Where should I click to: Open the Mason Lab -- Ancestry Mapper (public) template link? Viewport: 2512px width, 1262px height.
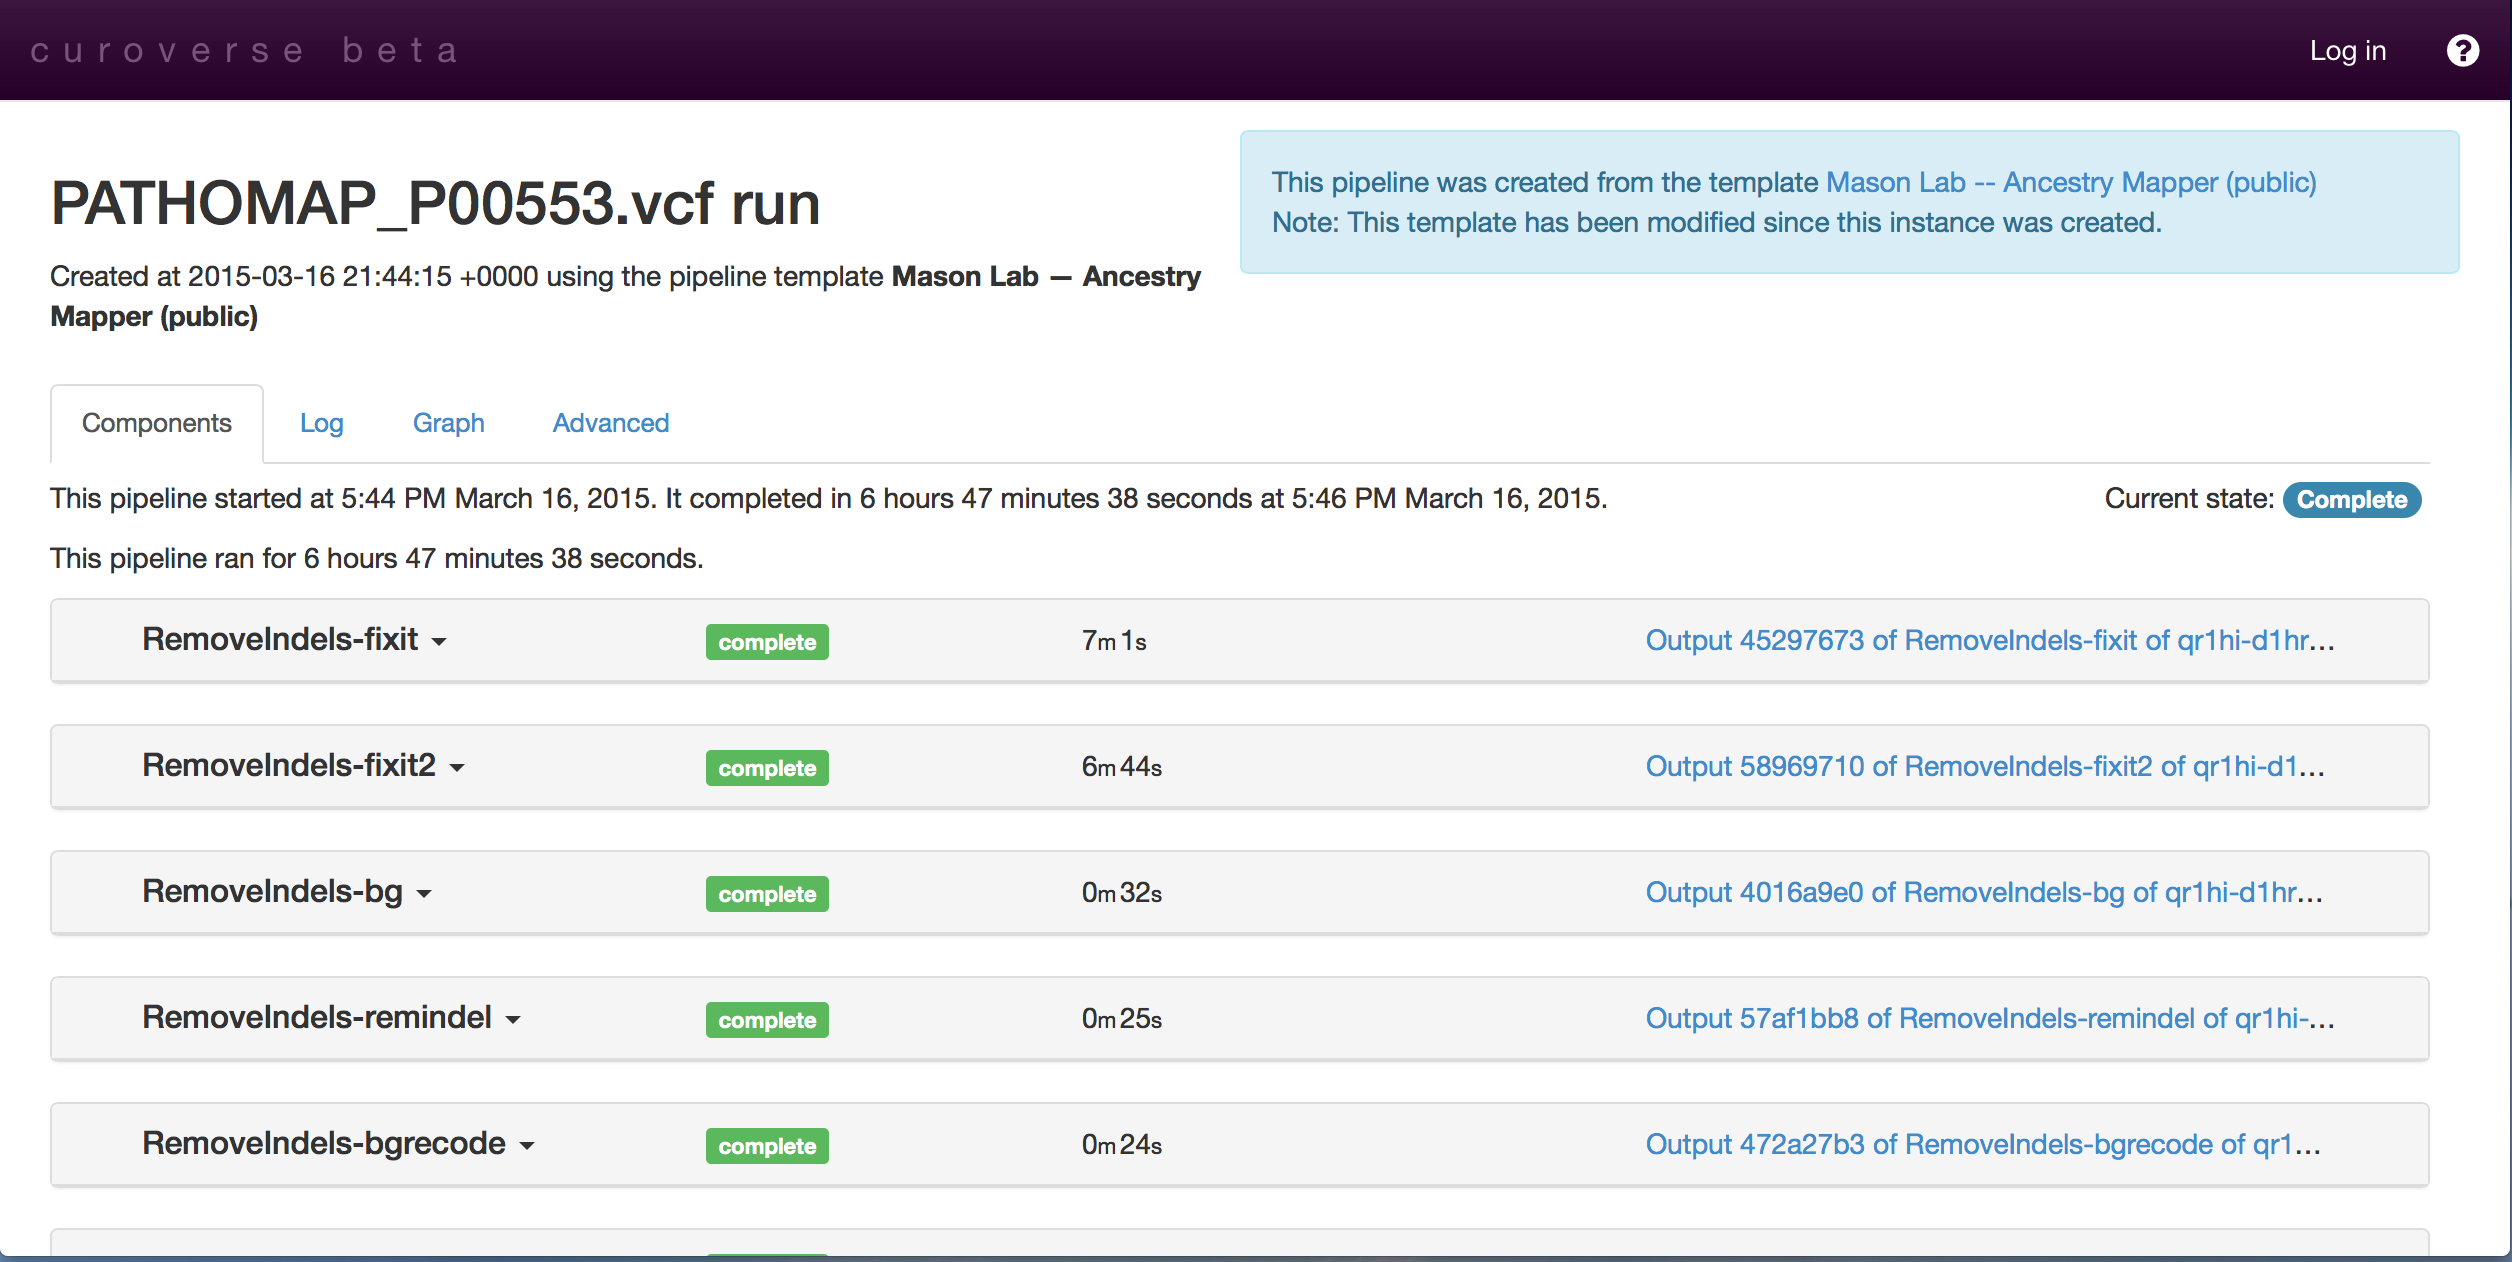[x=2070, y=182]
